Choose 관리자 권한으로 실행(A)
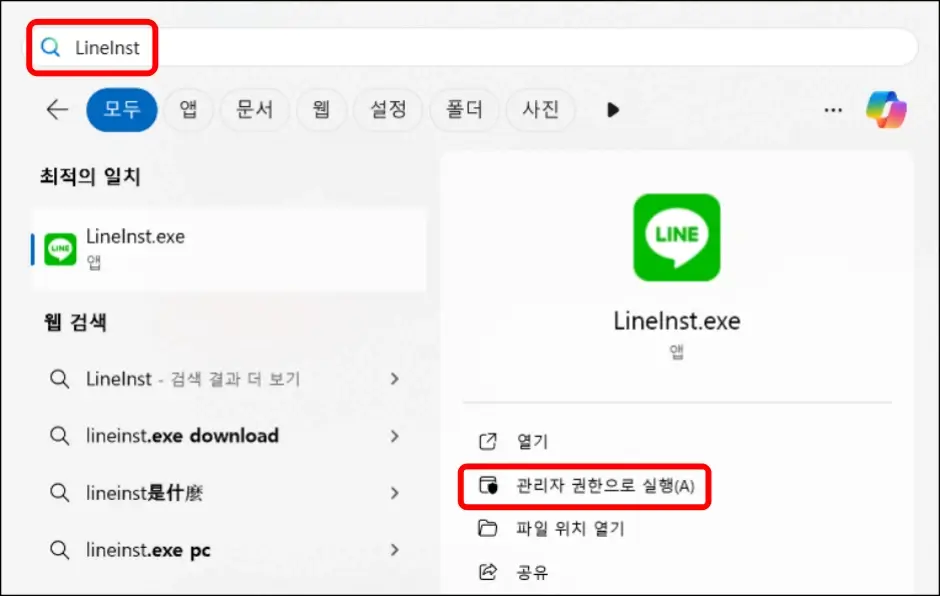Viewport: 940px width, 596px height. click(605, 486)
